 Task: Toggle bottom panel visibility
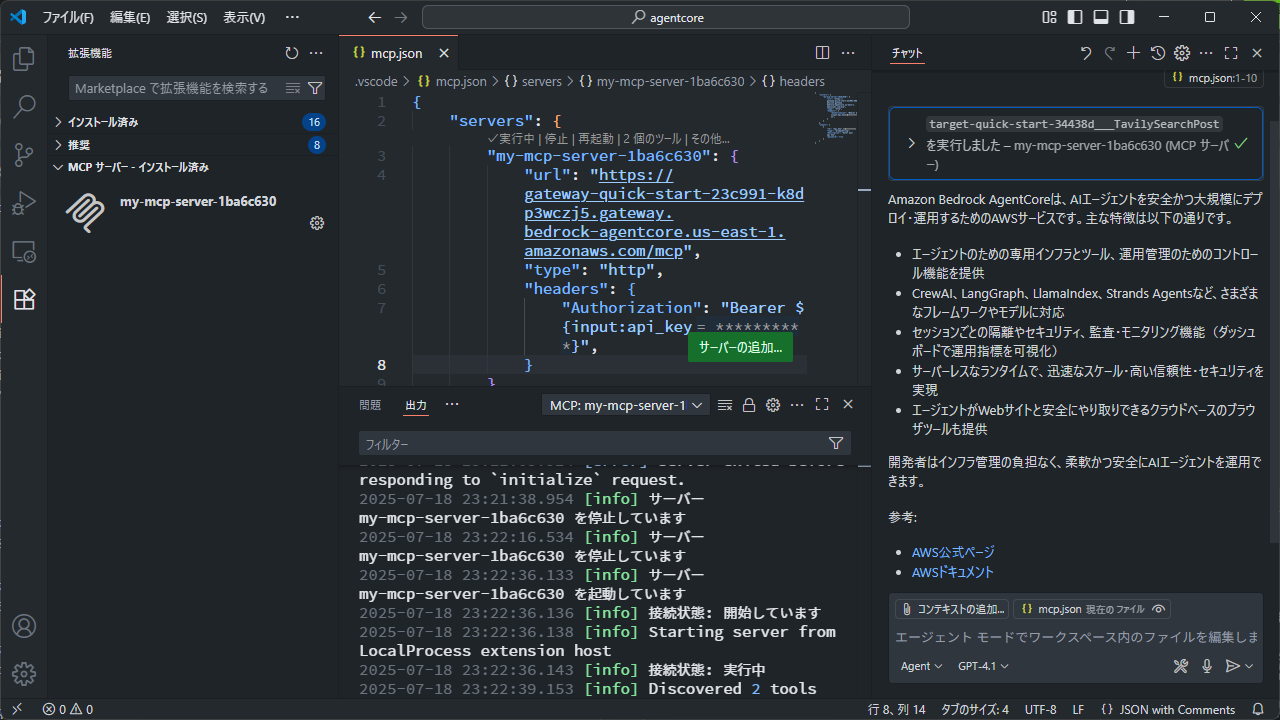[1101, 17]
